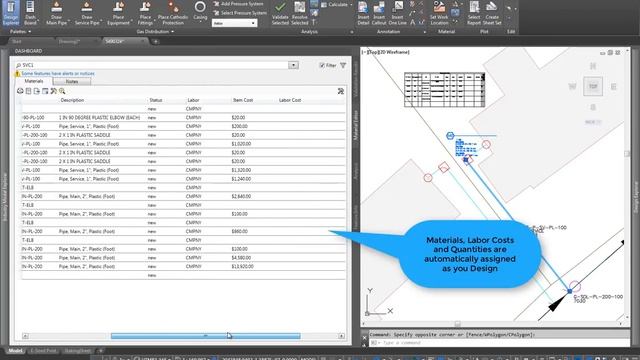Screen dimensions: 640x360
Task: Click the scroll-right arrow of Materials grid
Action: [x=341, y=336]
